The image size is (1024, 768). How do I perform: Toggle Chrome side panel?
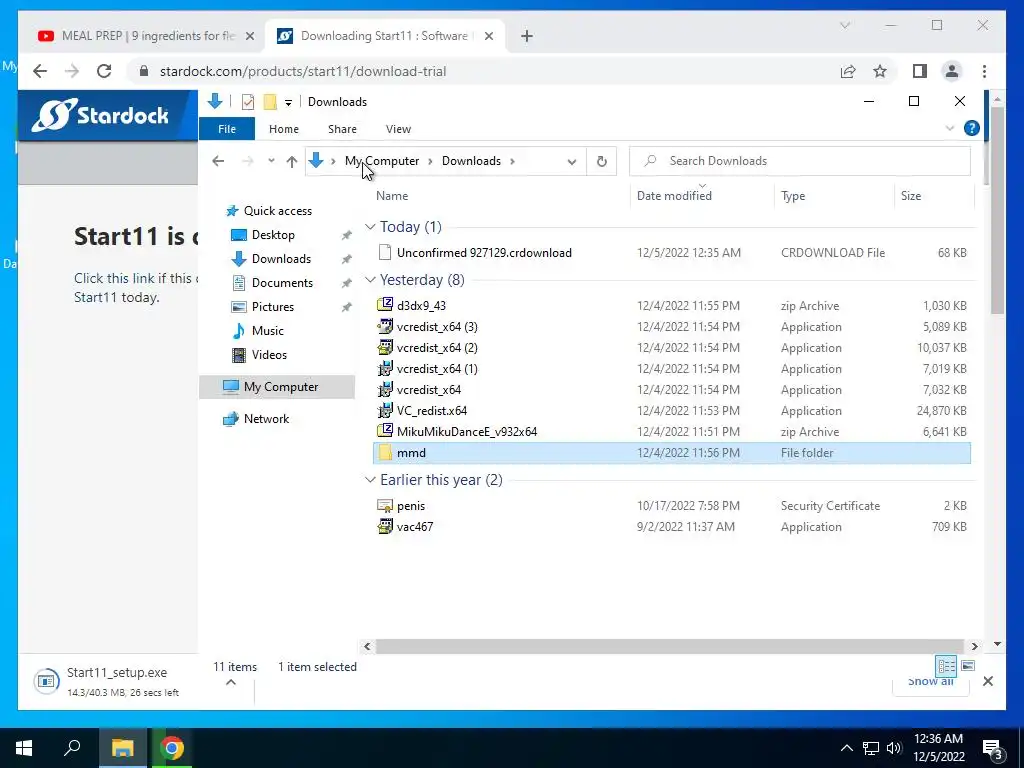[920, 71]
